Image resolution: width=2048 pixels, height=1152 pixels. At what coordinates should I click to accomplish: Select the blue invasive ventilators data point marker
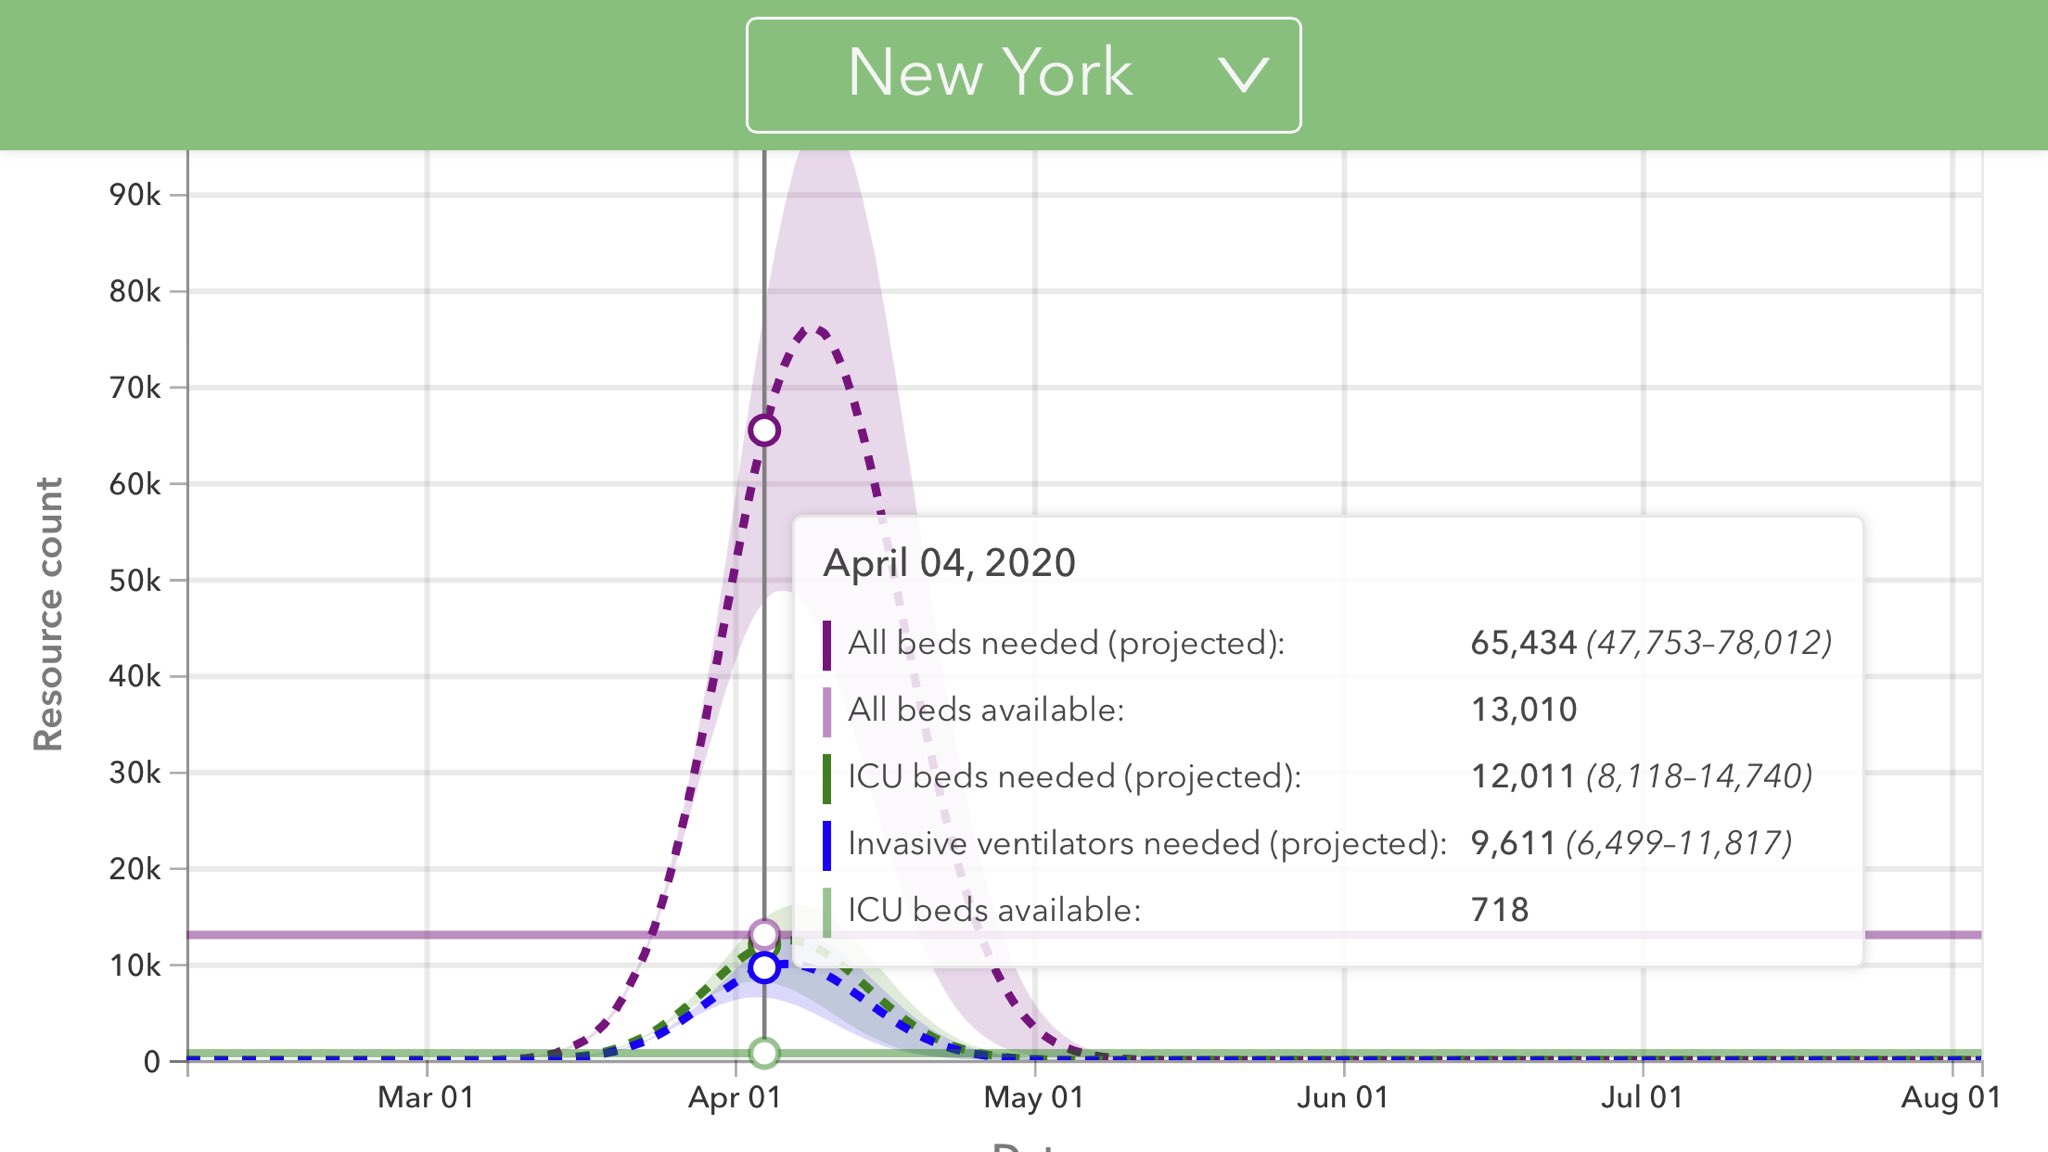(764, 968)
